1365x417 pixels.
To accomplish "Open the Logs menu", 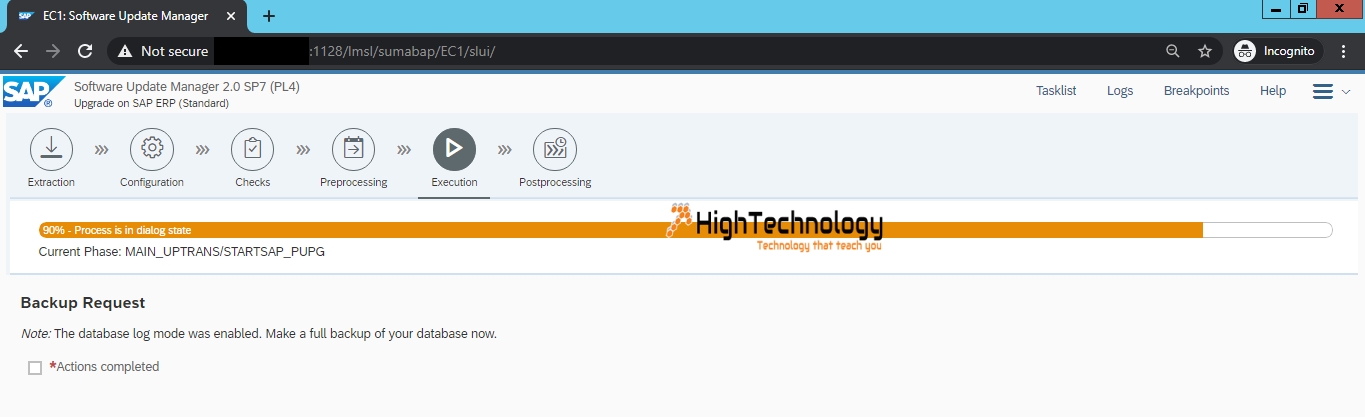I will [x=1120, y=91].
